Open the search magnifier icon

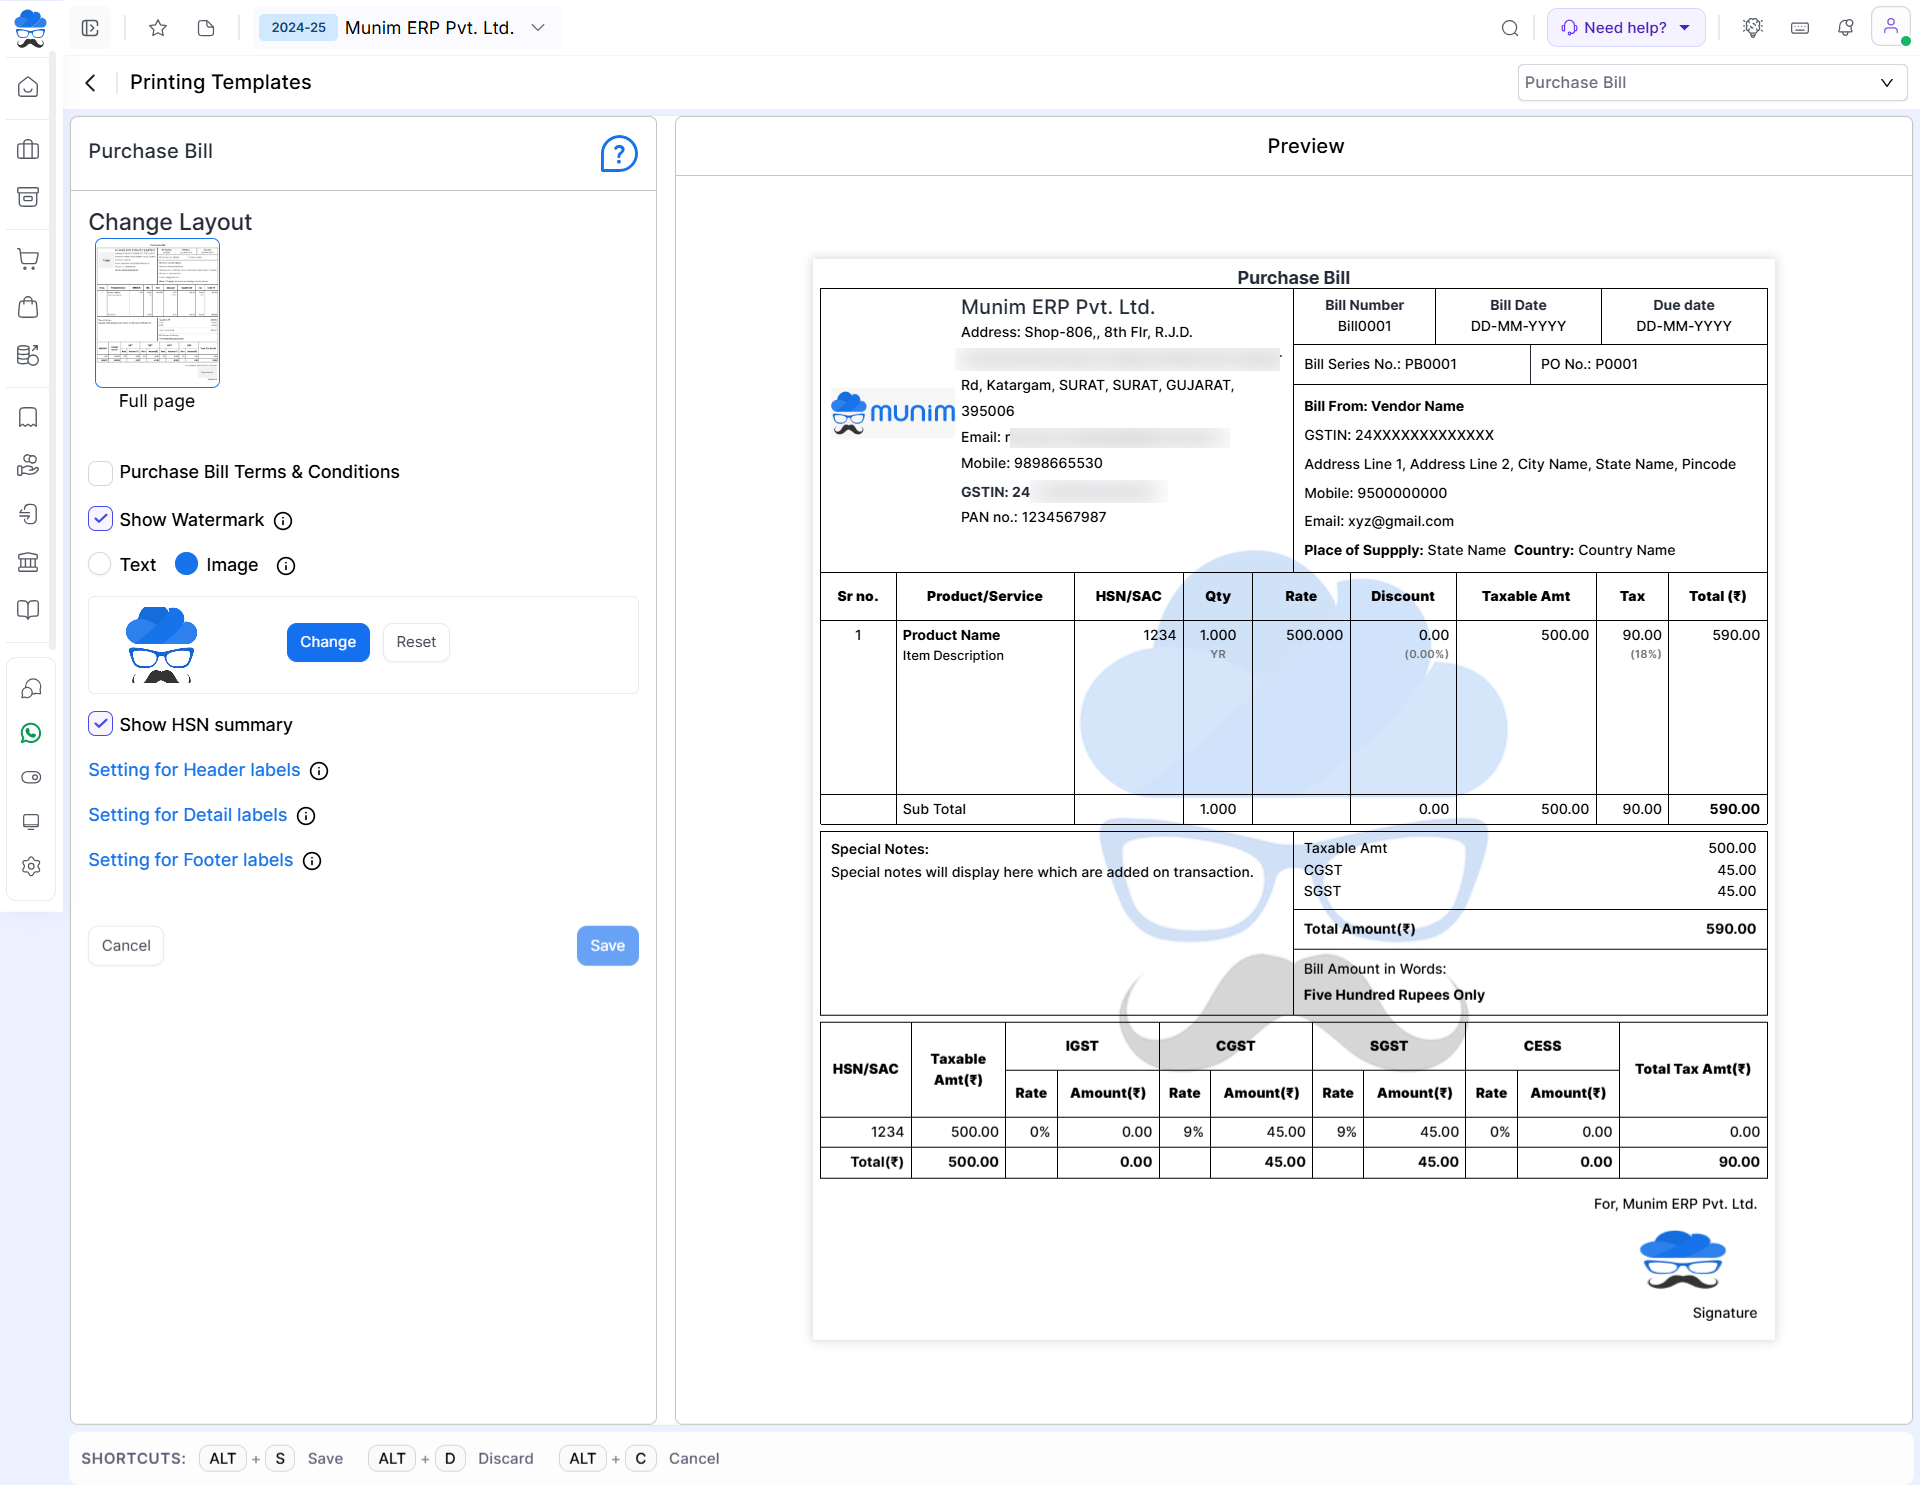[x=1510, y=28]
